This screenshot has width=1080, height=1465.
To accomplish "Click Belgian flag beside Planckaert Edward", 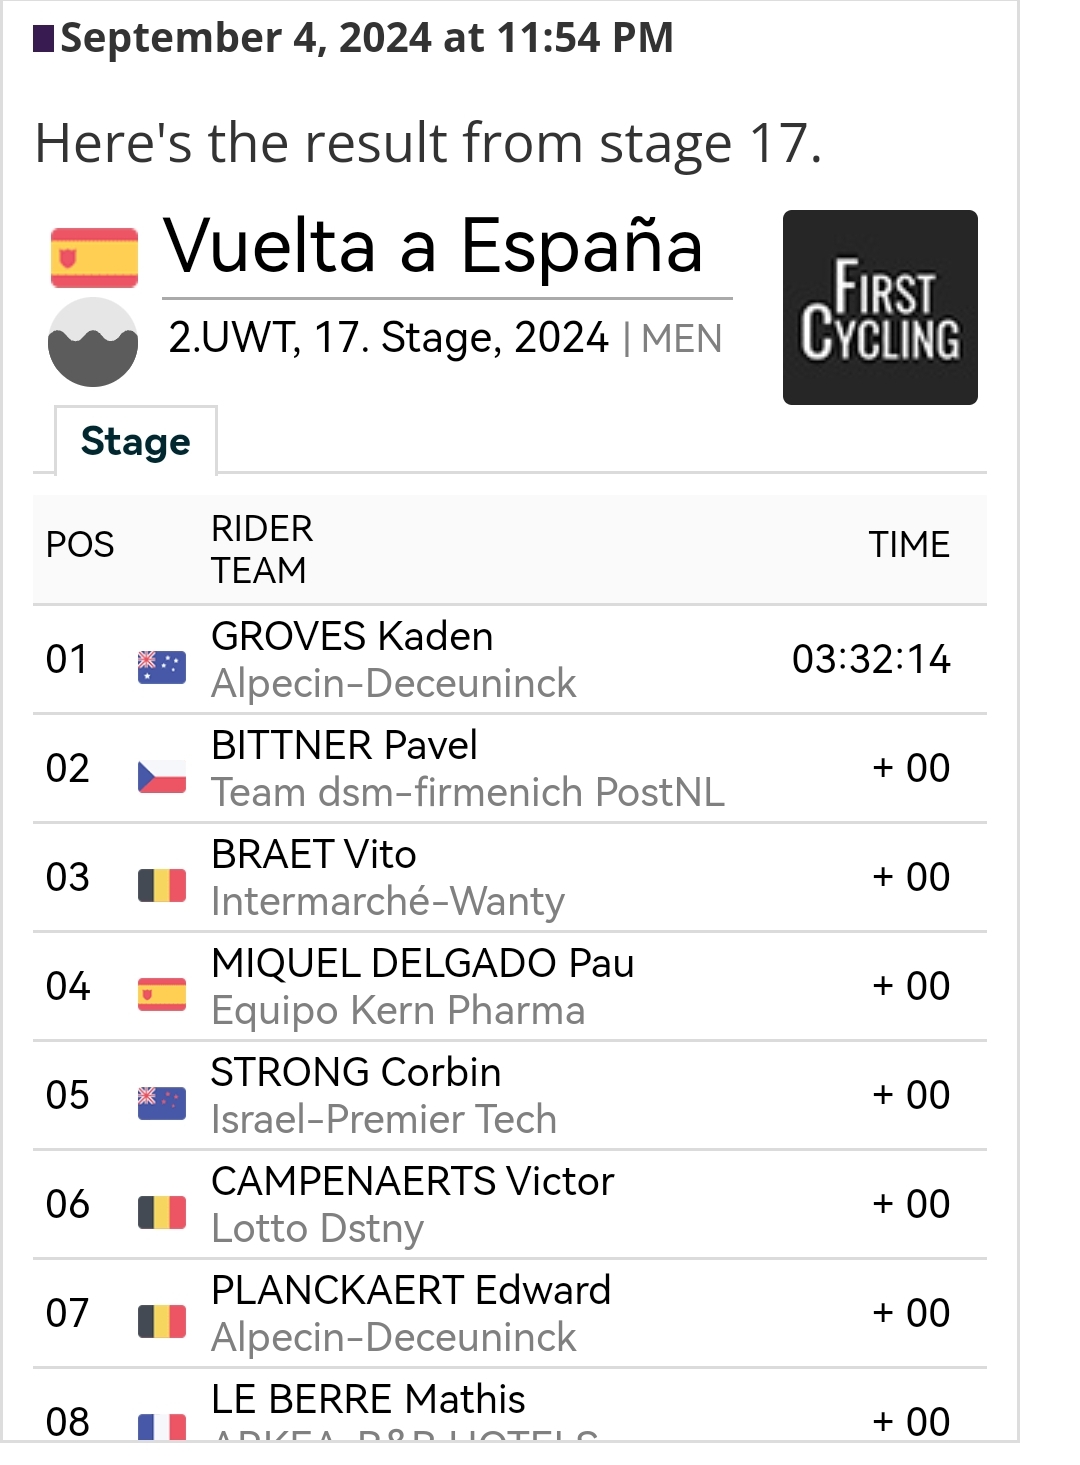I will click(x=162, y=1321).
